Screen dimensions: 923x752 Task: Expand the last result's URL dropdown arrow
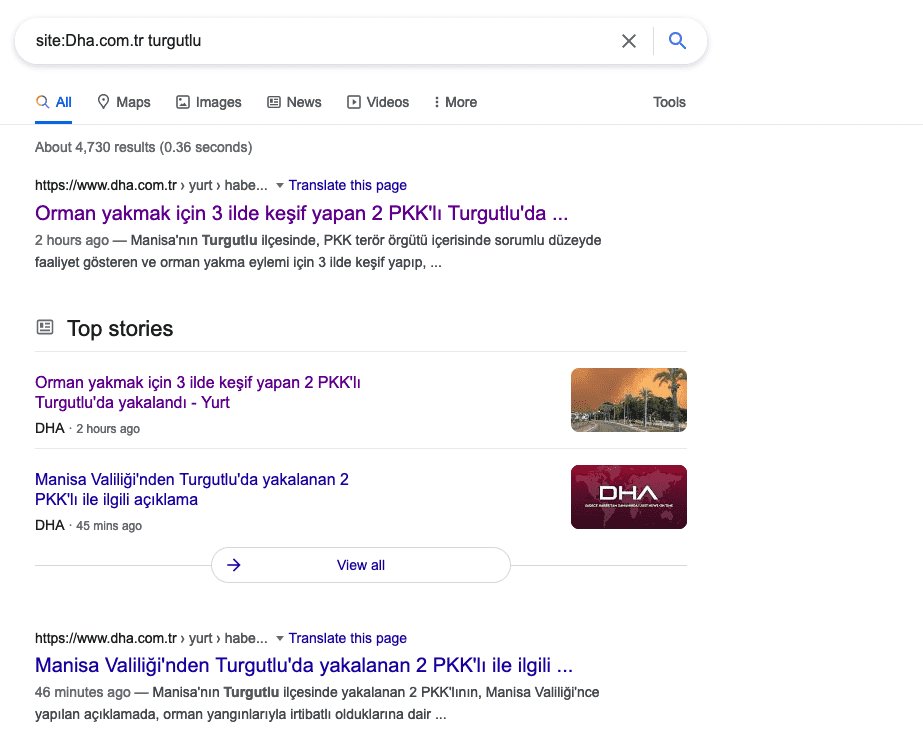click(x=280, y=638)
